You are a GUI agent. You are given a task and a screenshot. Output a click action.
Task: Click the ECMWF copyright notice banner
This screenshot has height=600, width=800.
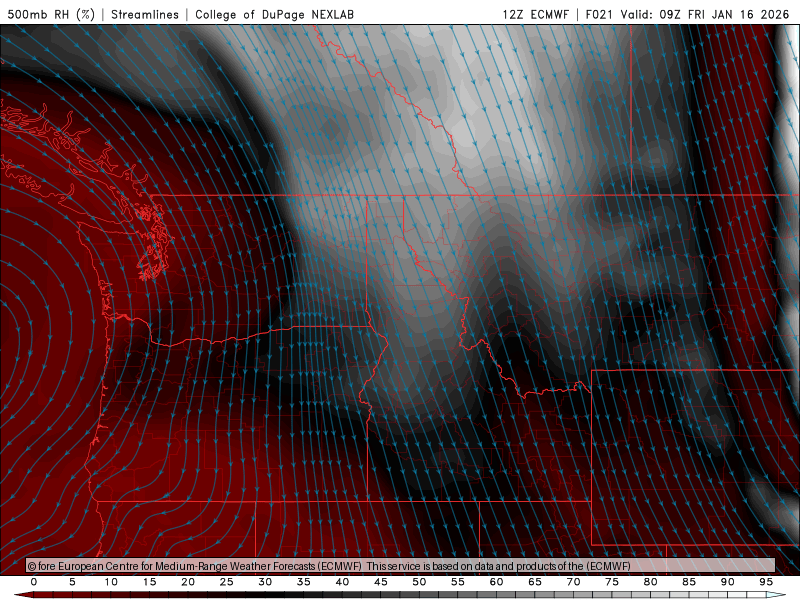tap(401, 565)
